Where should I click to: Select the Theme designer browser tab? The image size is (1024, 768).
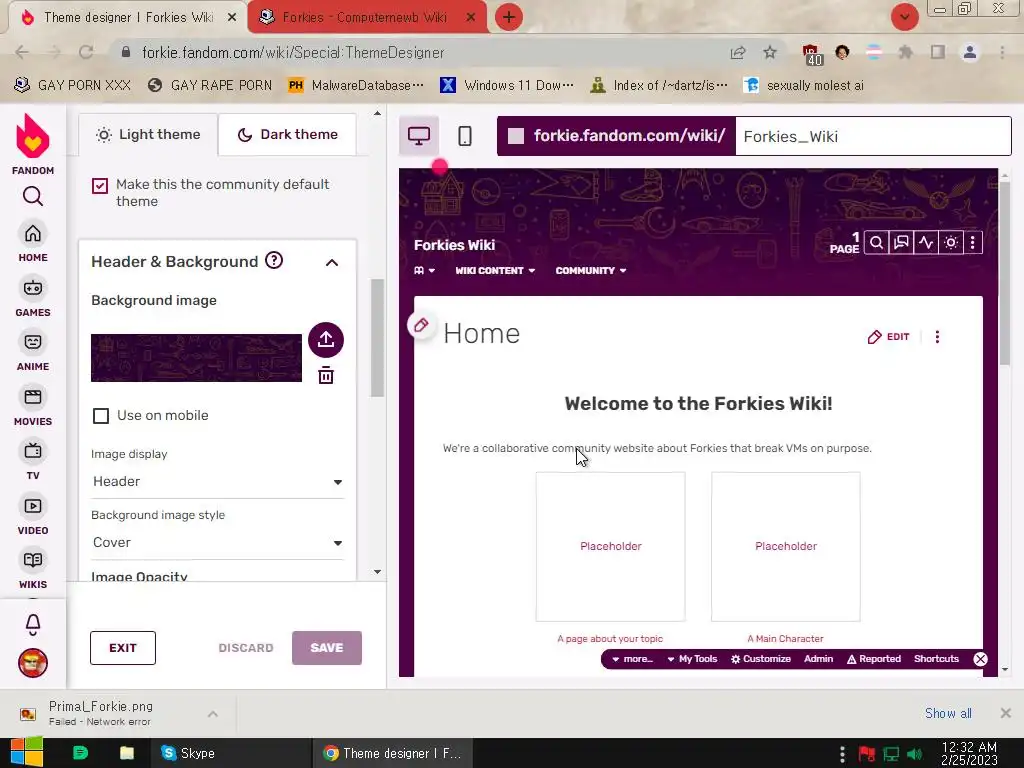tap(128, 17)
